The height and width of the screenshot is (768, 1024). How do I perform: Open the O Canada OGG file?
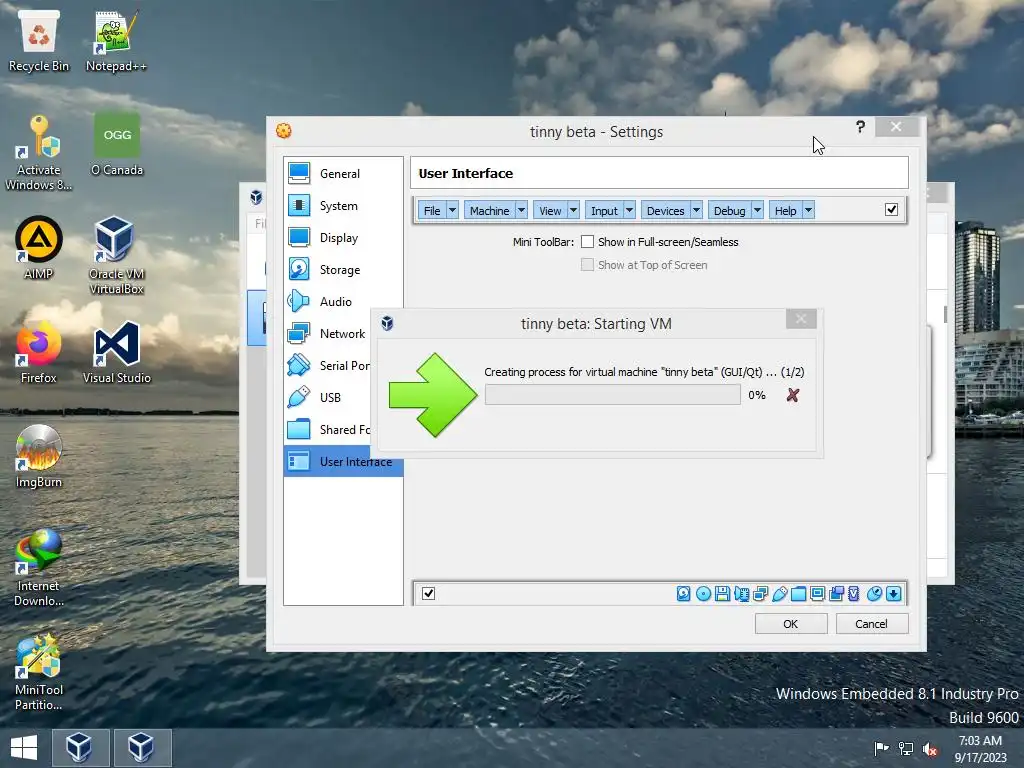(x=117, y=145)
